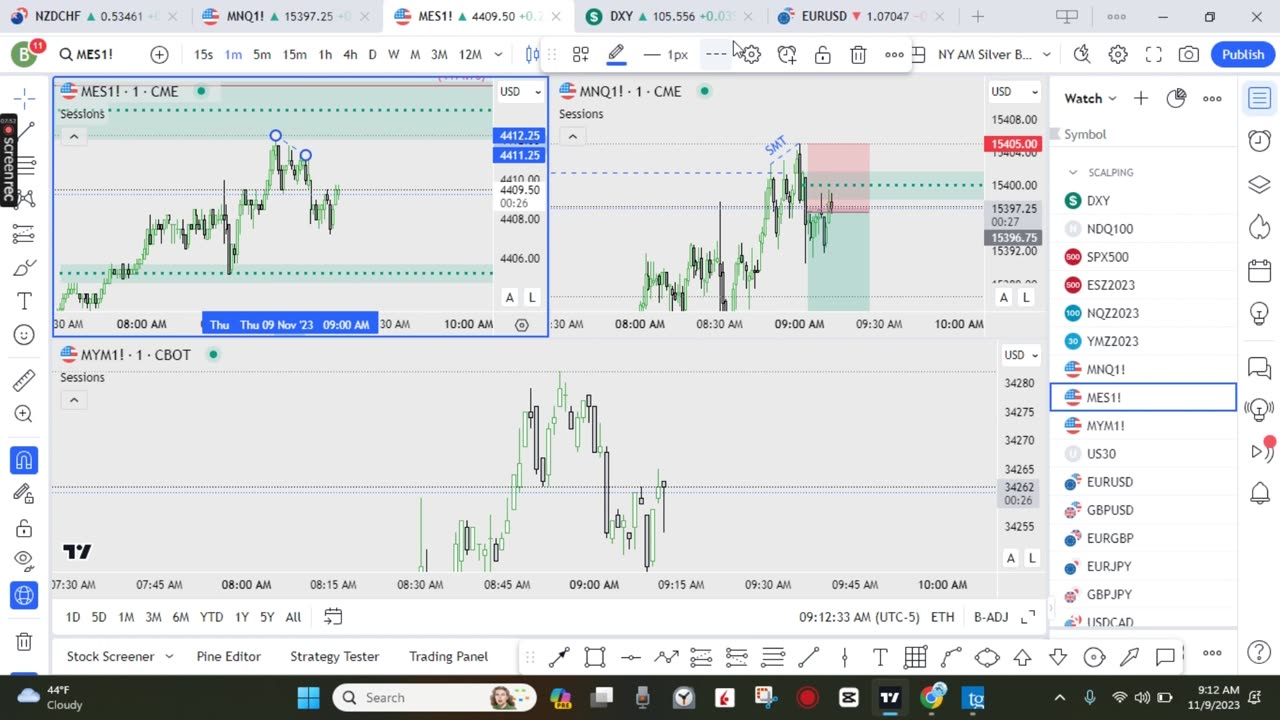Viewport: 1280px width, 720px height.
Task: Click the Publish button
Action: pos(1243,55)
